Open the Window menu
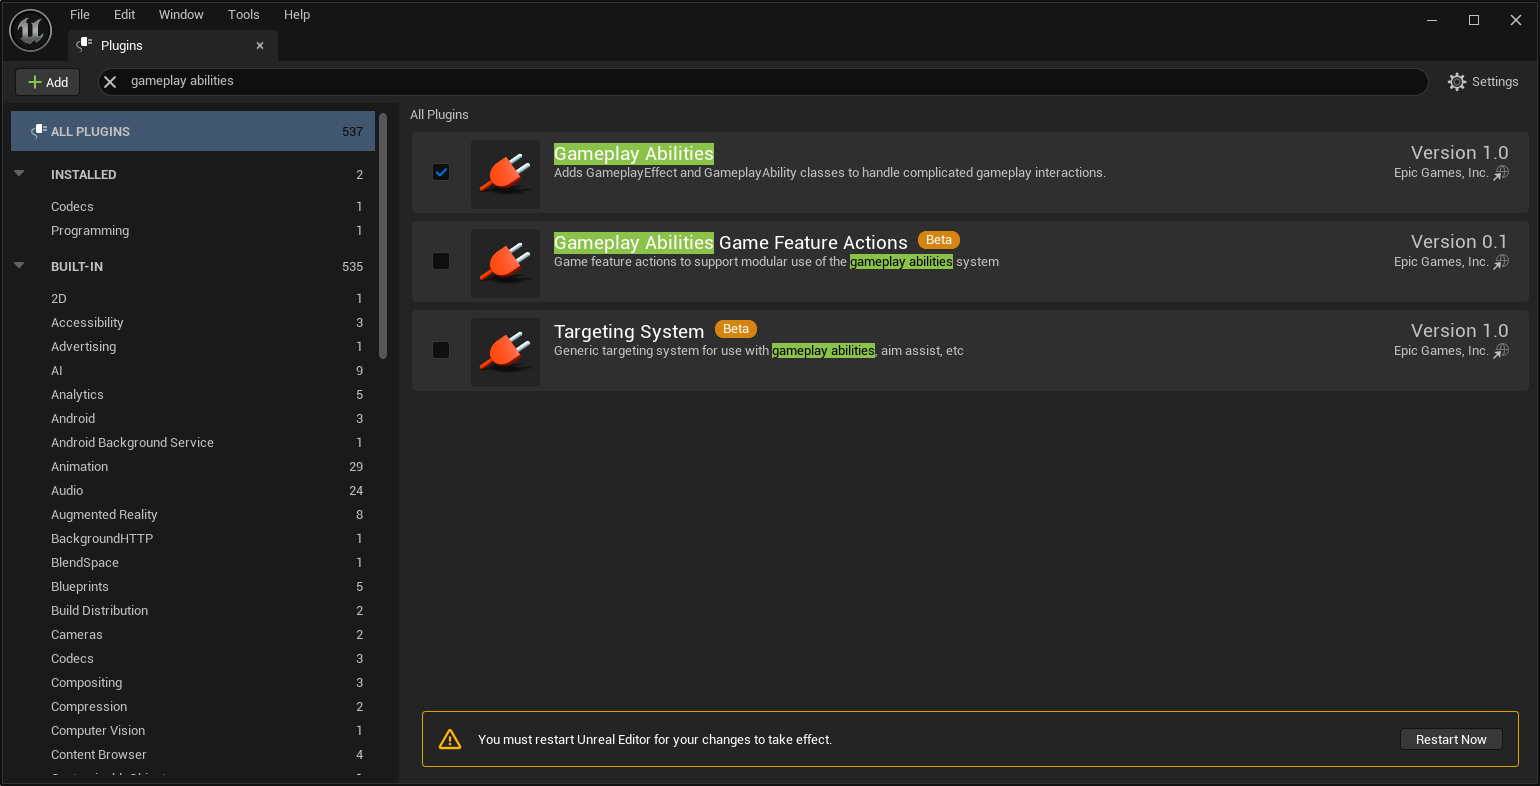 tap(181, 15)
